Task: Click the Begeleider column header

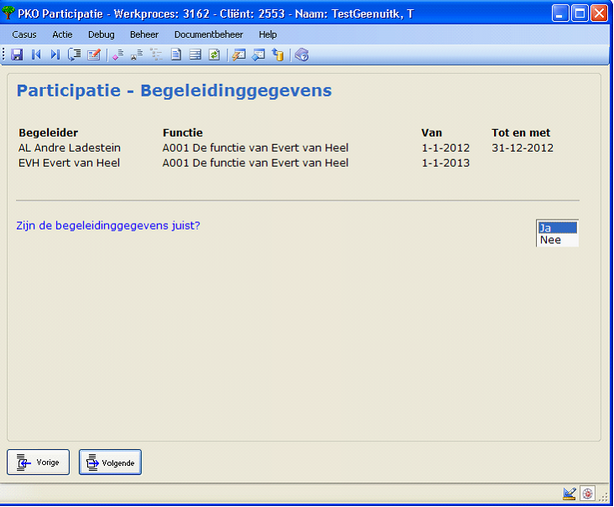Action: 49,133
